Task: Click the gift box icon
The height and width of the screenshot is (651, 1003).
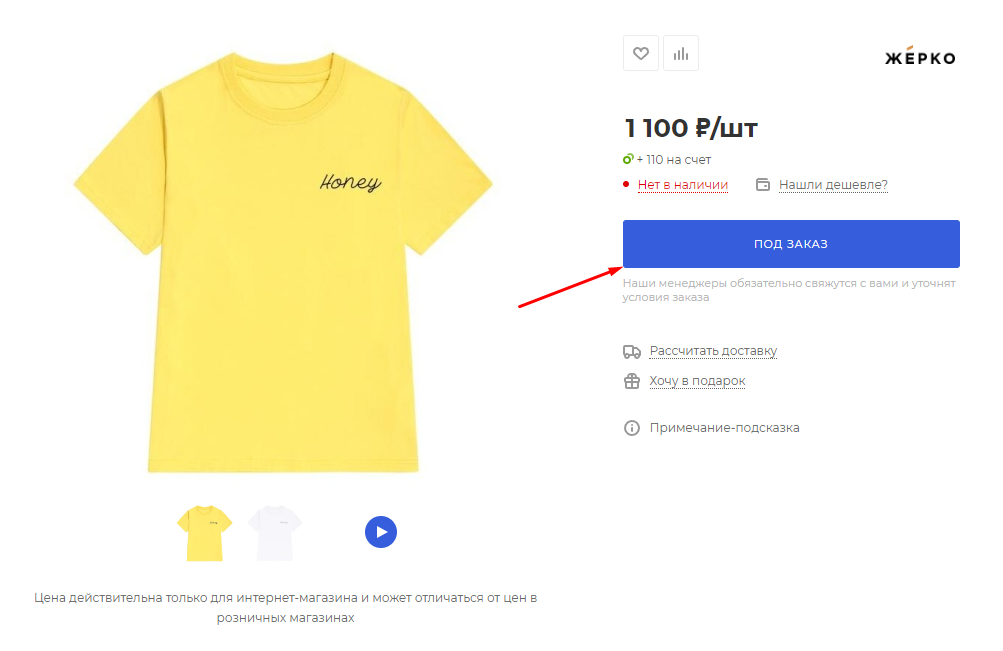Action: point(631,381)
